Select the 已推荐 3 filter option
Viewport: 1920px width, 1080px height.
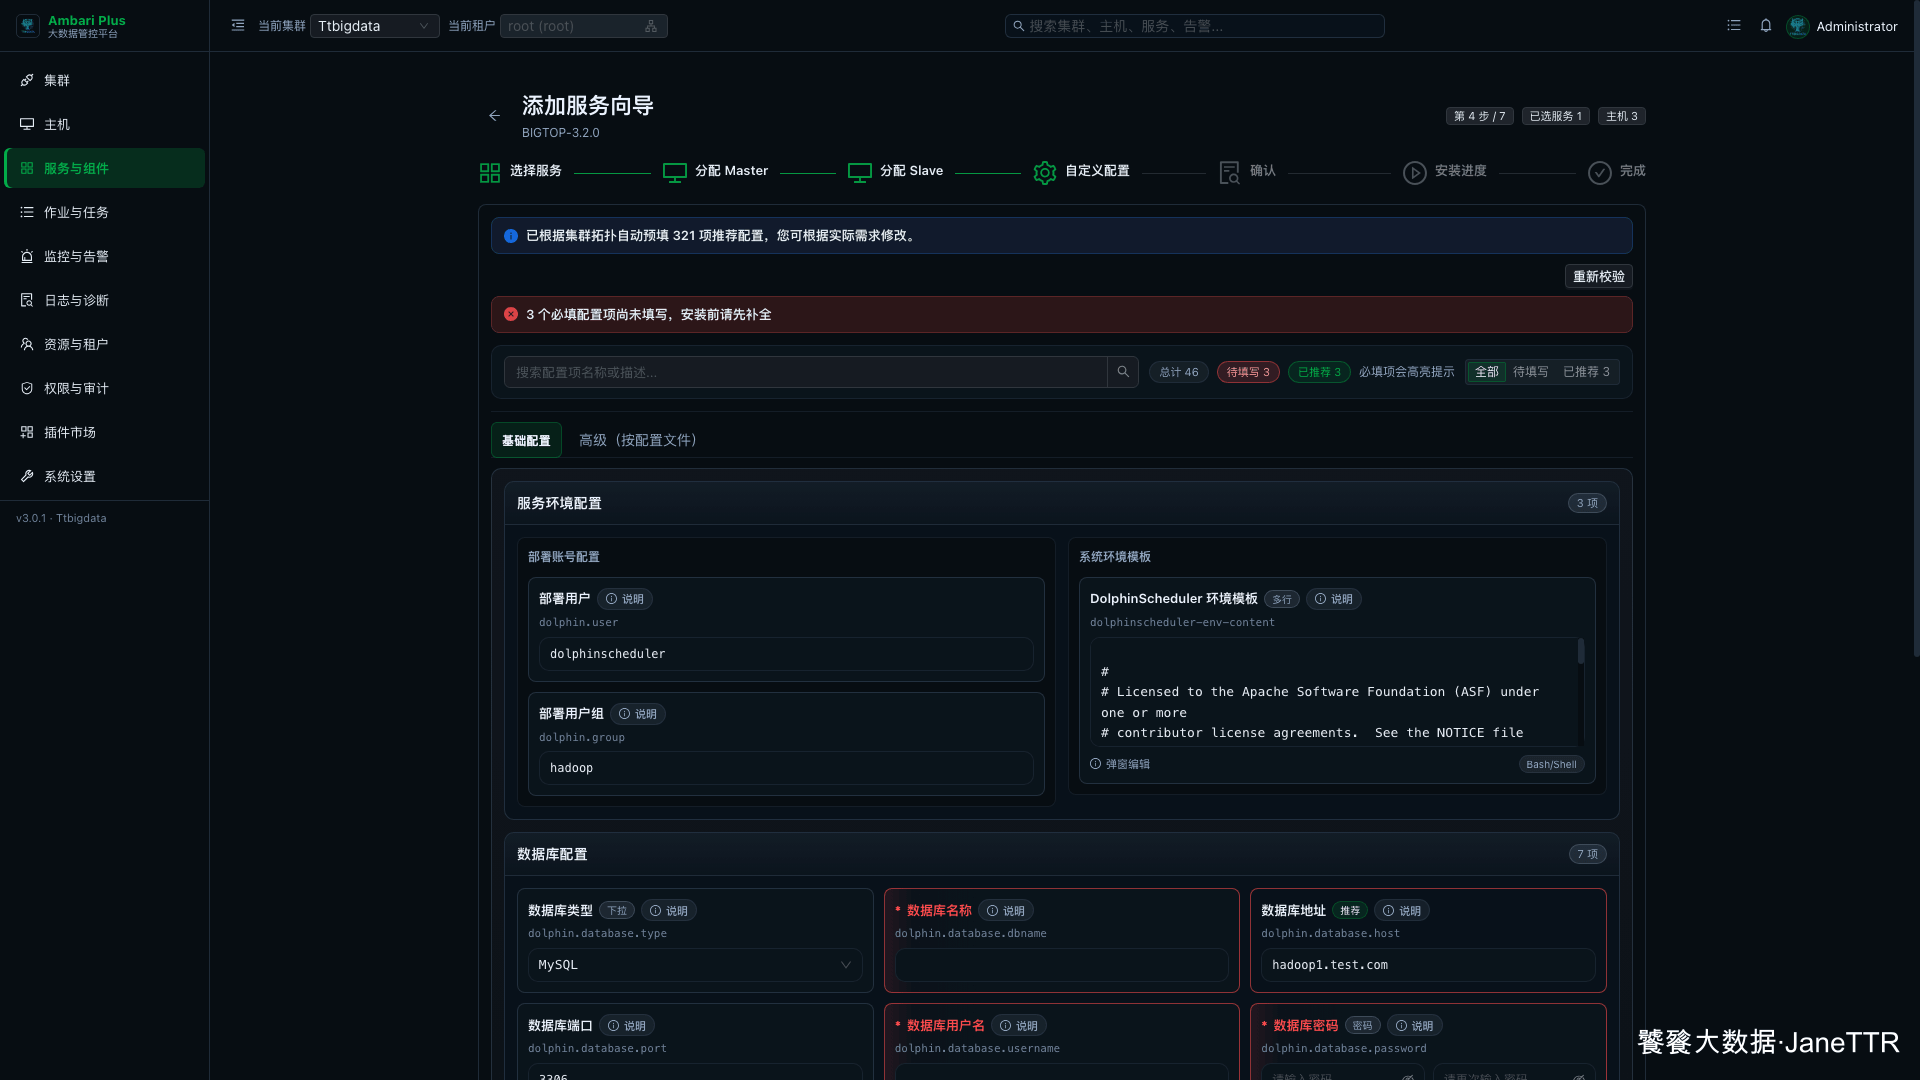click(x=1587, y=372)
